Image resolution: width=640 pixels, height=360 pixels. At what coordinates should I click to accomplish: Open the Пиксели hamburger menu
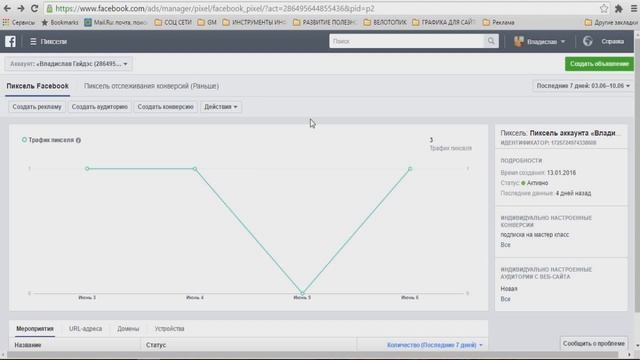(x=33, y=42)
